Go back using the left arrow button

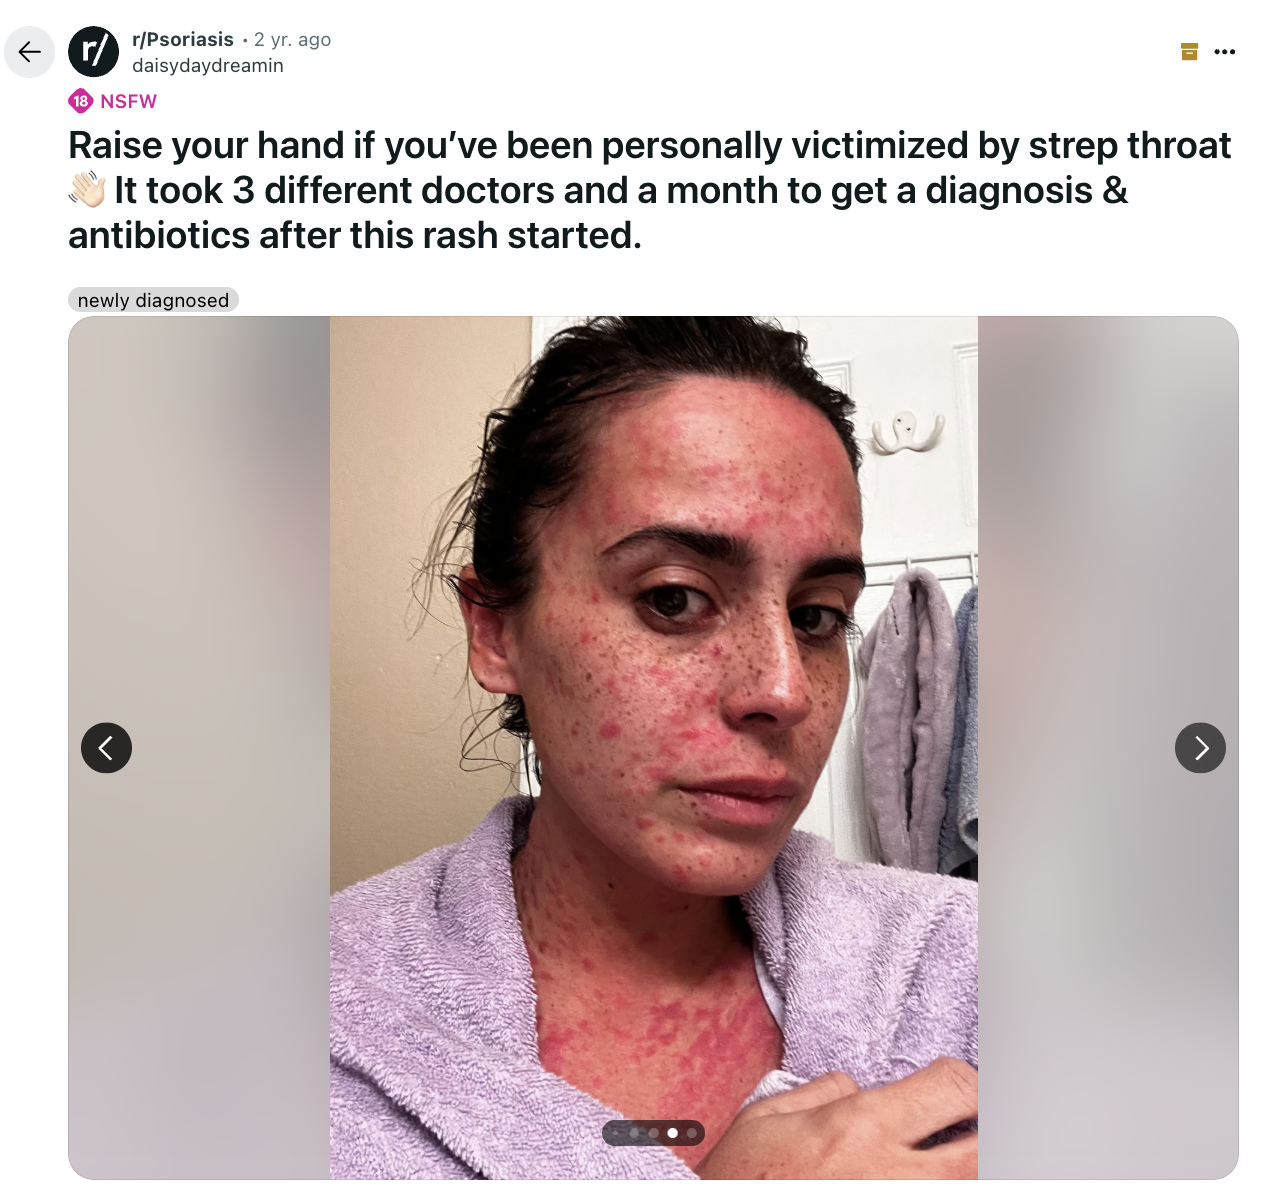coord(29,52)
